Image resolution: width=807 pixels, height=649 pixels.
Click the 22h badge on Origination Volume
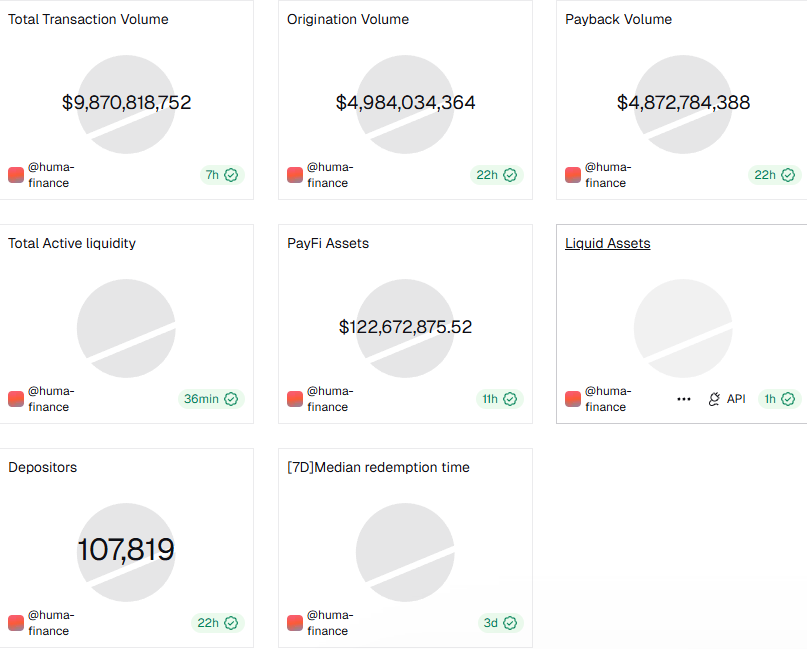pyautogui.click(x=497, y=175)
